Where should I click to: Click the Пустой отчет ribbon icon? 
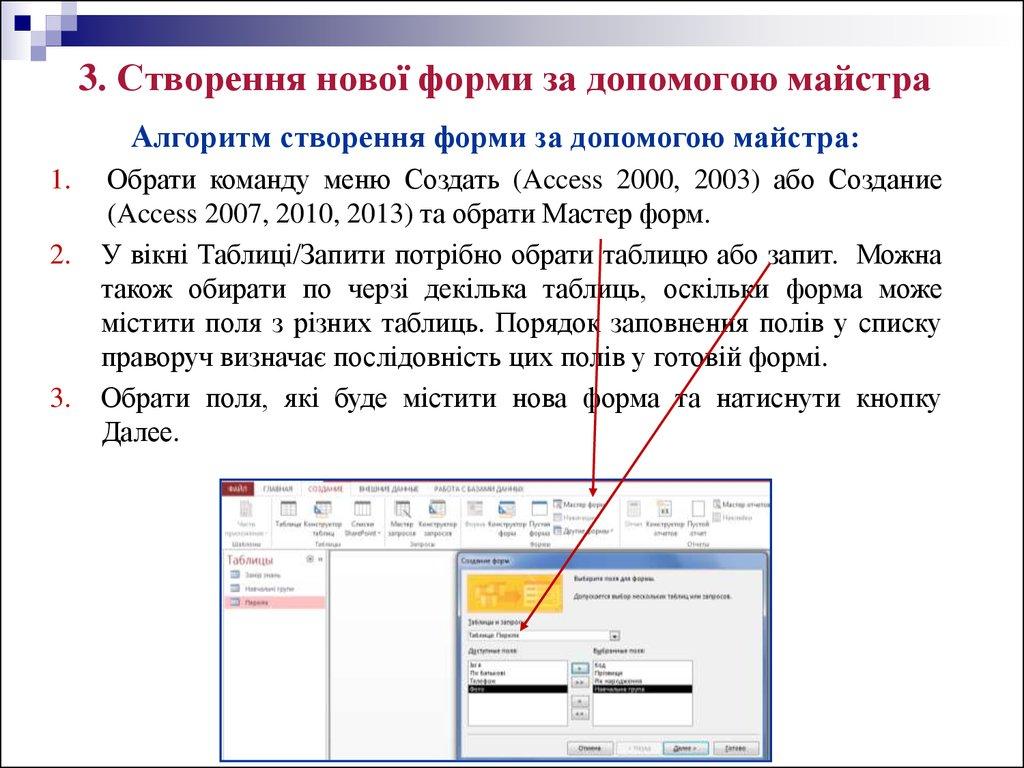coord(698,515)
